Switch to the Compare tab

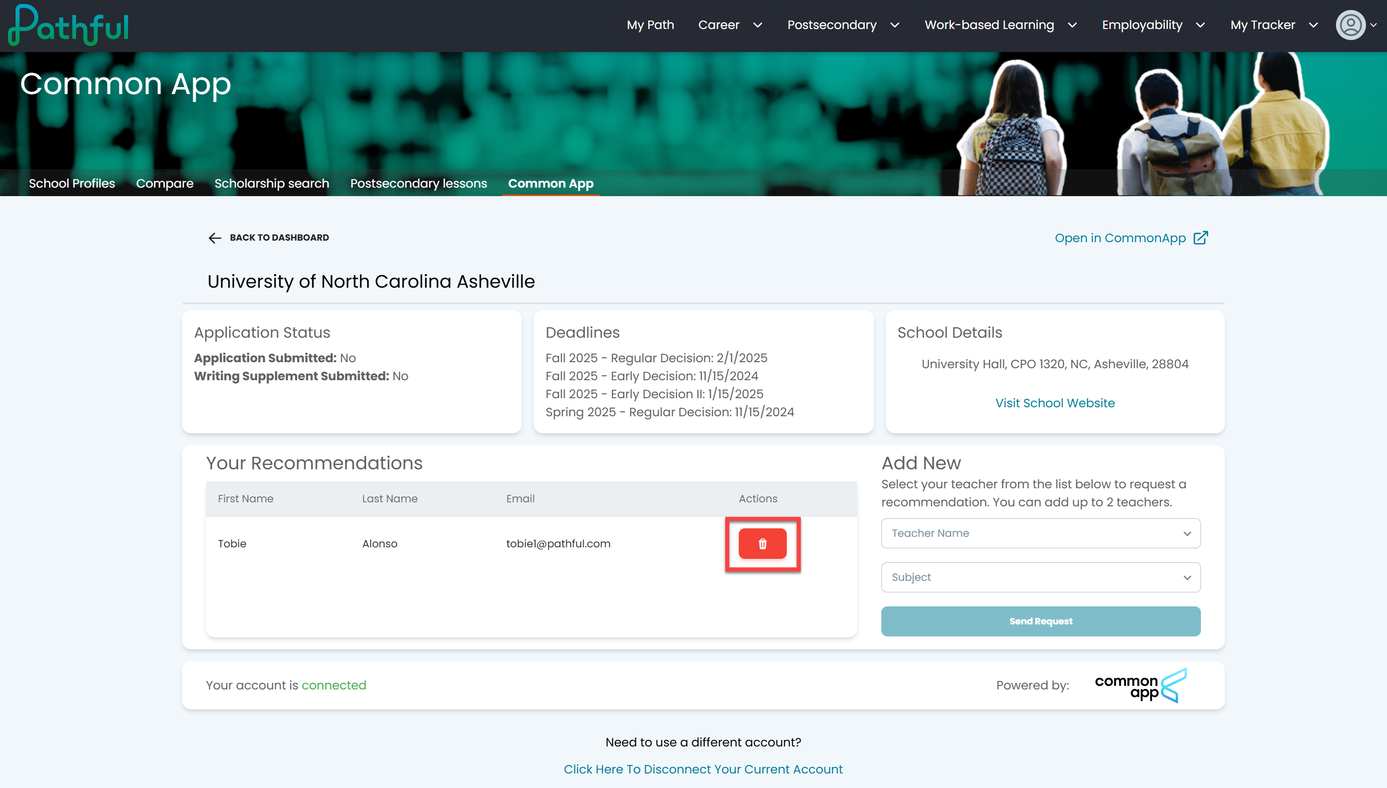tap(165, 184)
